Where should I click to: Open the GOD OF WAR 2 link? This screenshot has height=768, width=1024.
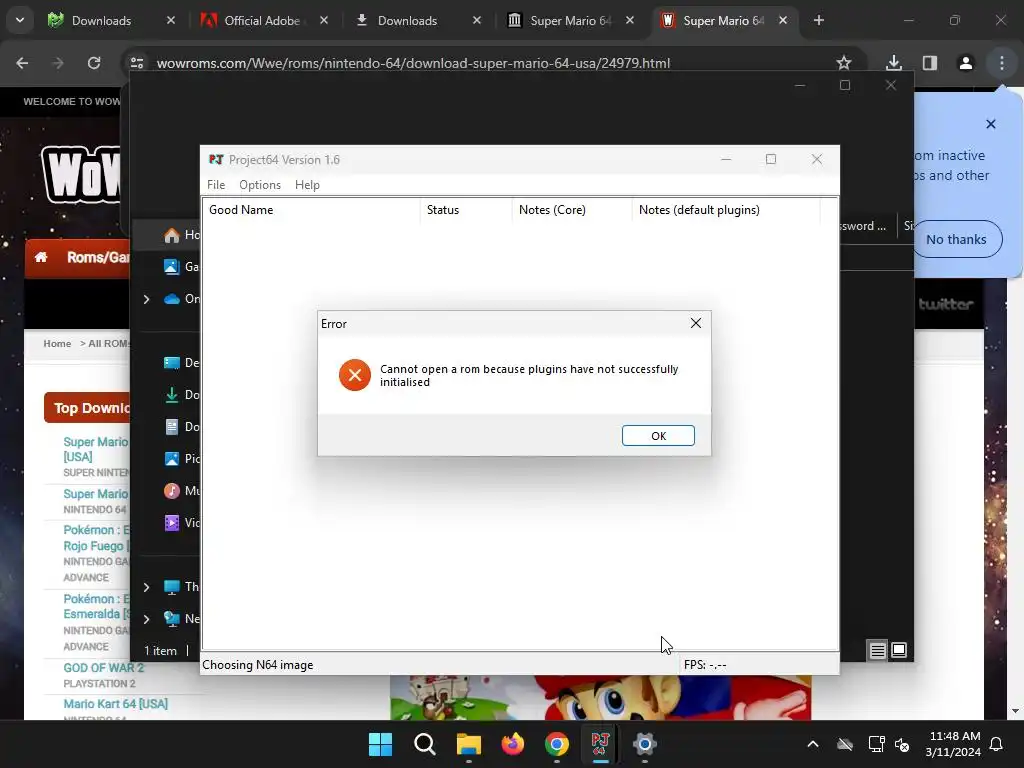103,667
